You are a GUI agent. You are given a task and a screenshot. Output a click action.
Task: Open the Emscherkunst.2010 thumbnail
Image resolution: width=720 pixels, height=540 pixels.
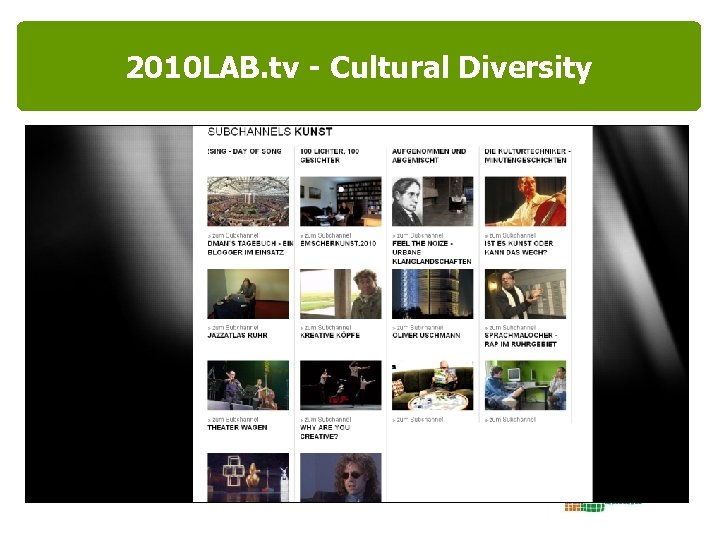point(341,294)
